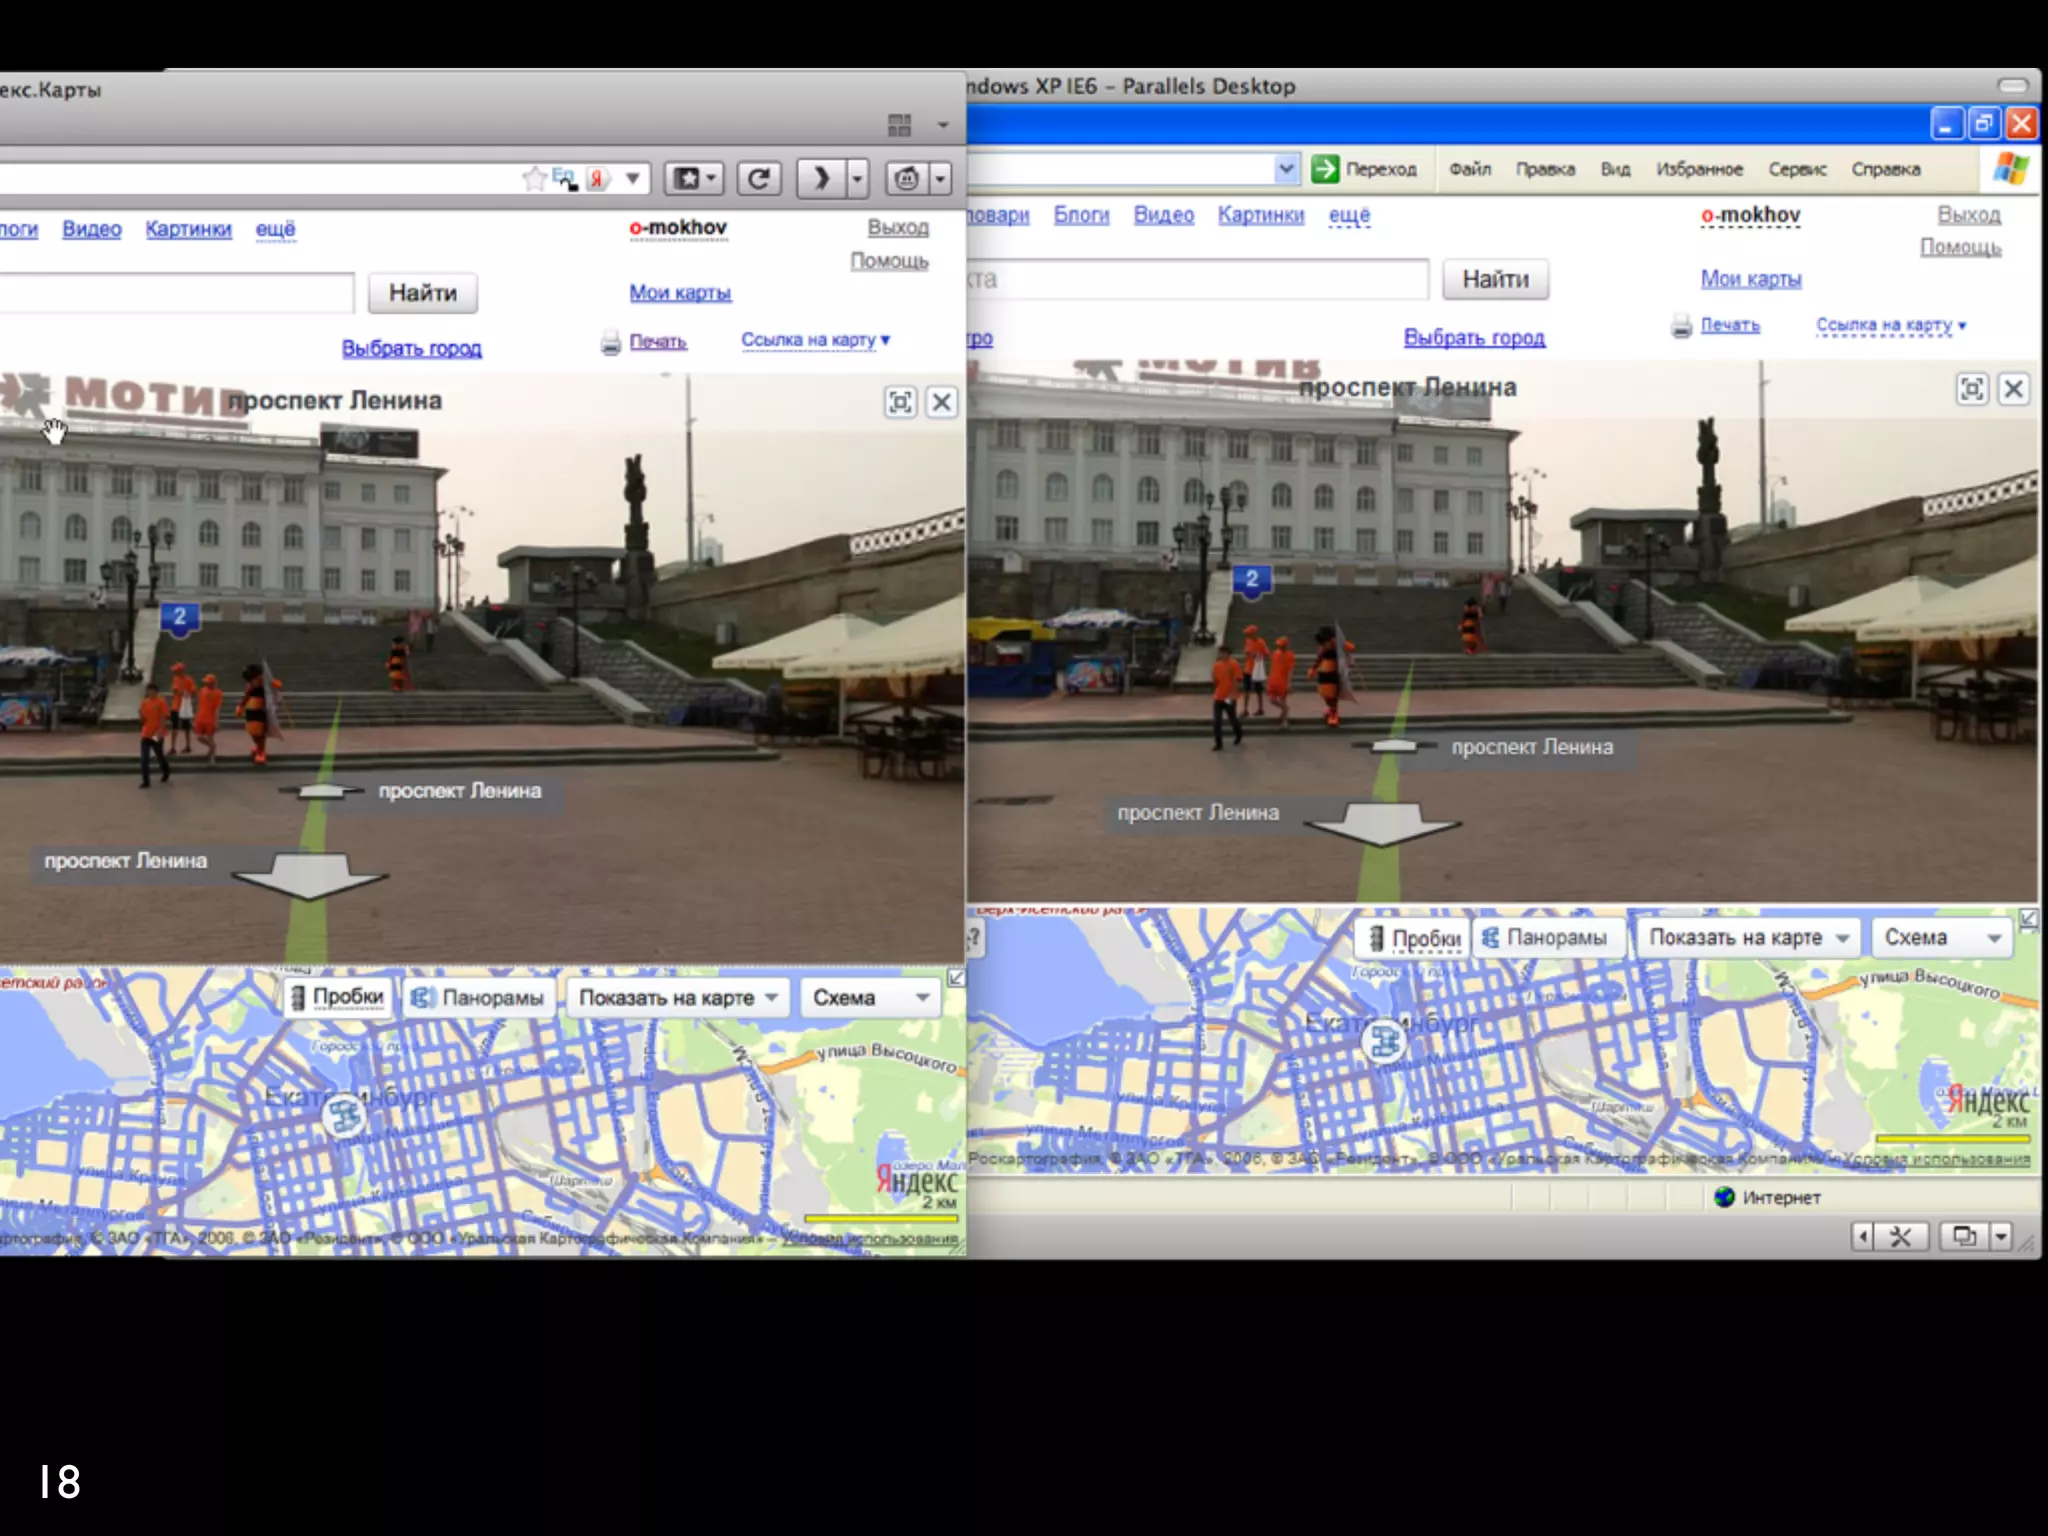Open the Файл menu in Internet Explorer
The image size is (2048, 1536).
[1469, 169]
